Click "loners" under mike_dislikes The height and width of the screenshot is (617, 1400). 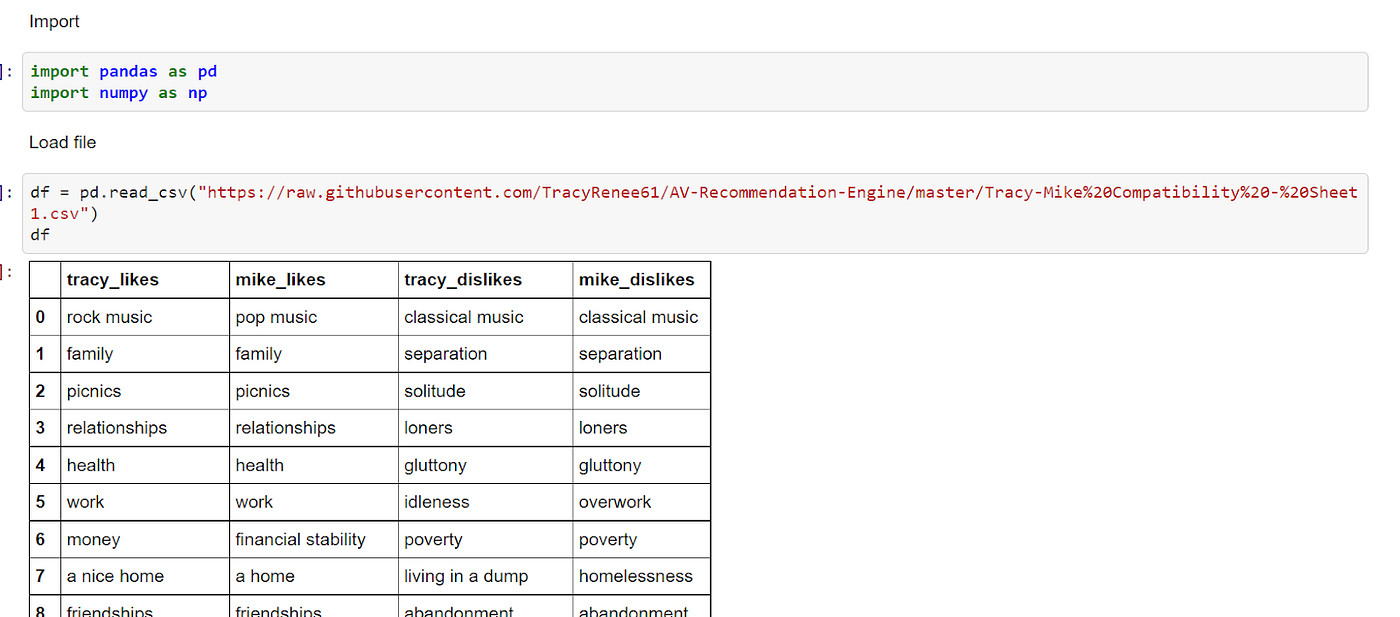coord(603,428)
